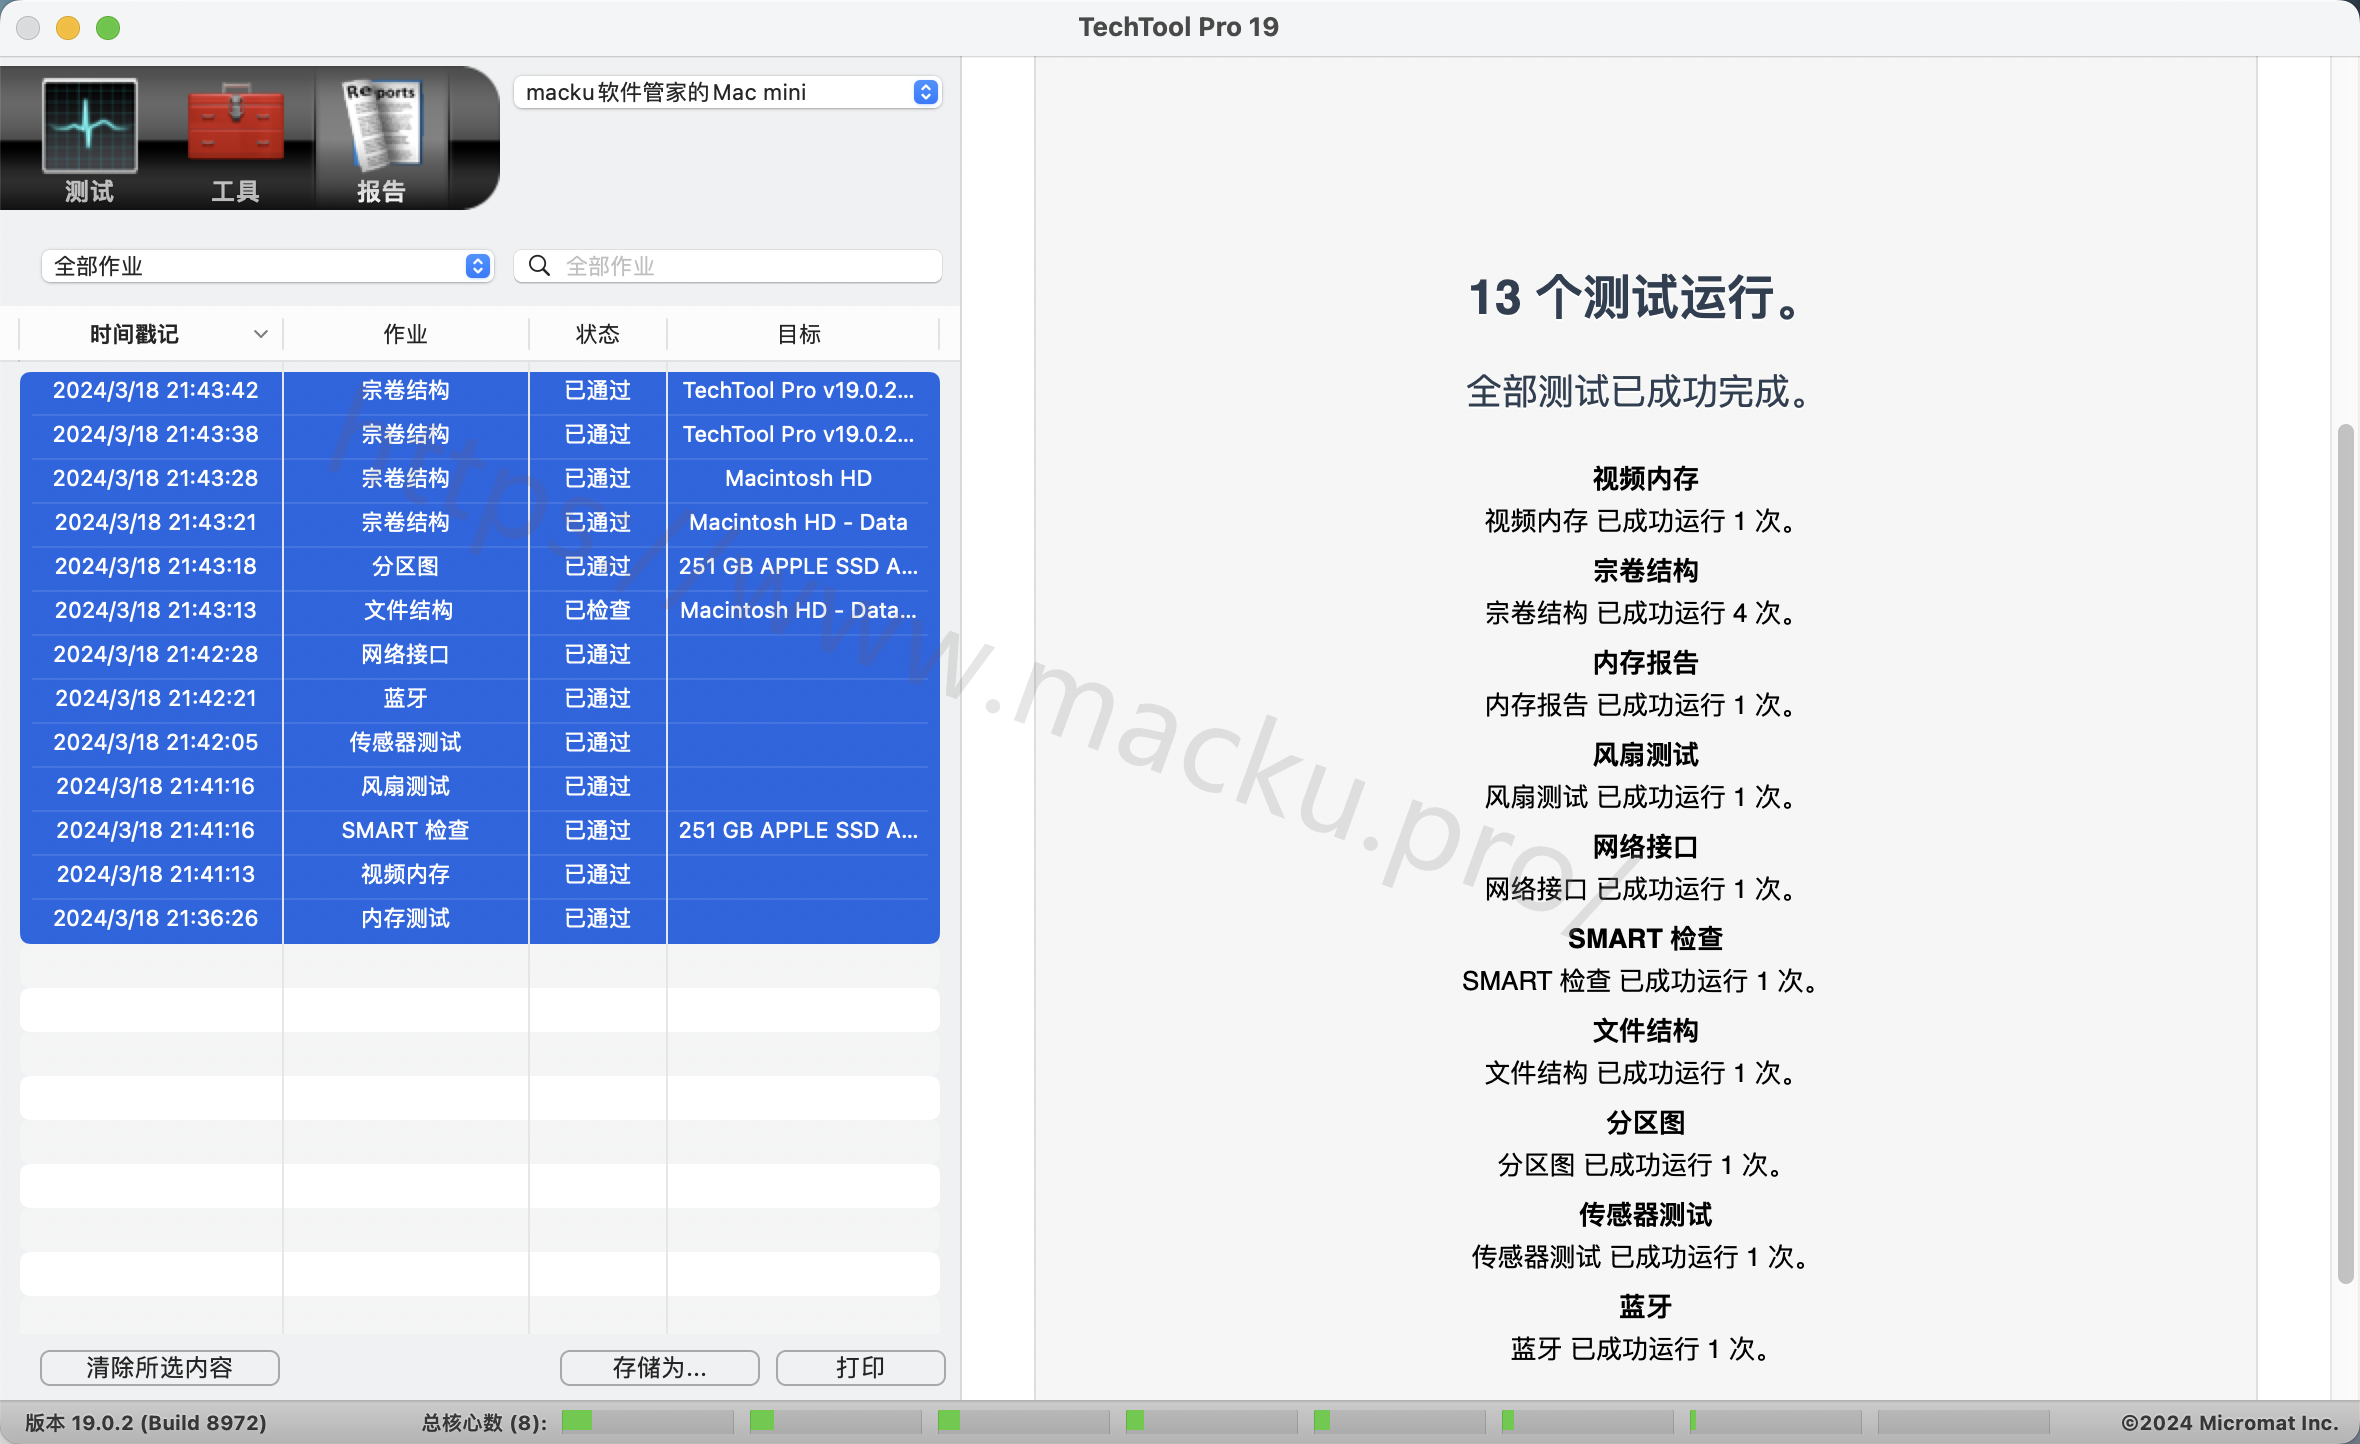
Task: Select row with timestamp 2024/3/18 21:43:42
Action: pyautogui.click(x=480, y=391)
